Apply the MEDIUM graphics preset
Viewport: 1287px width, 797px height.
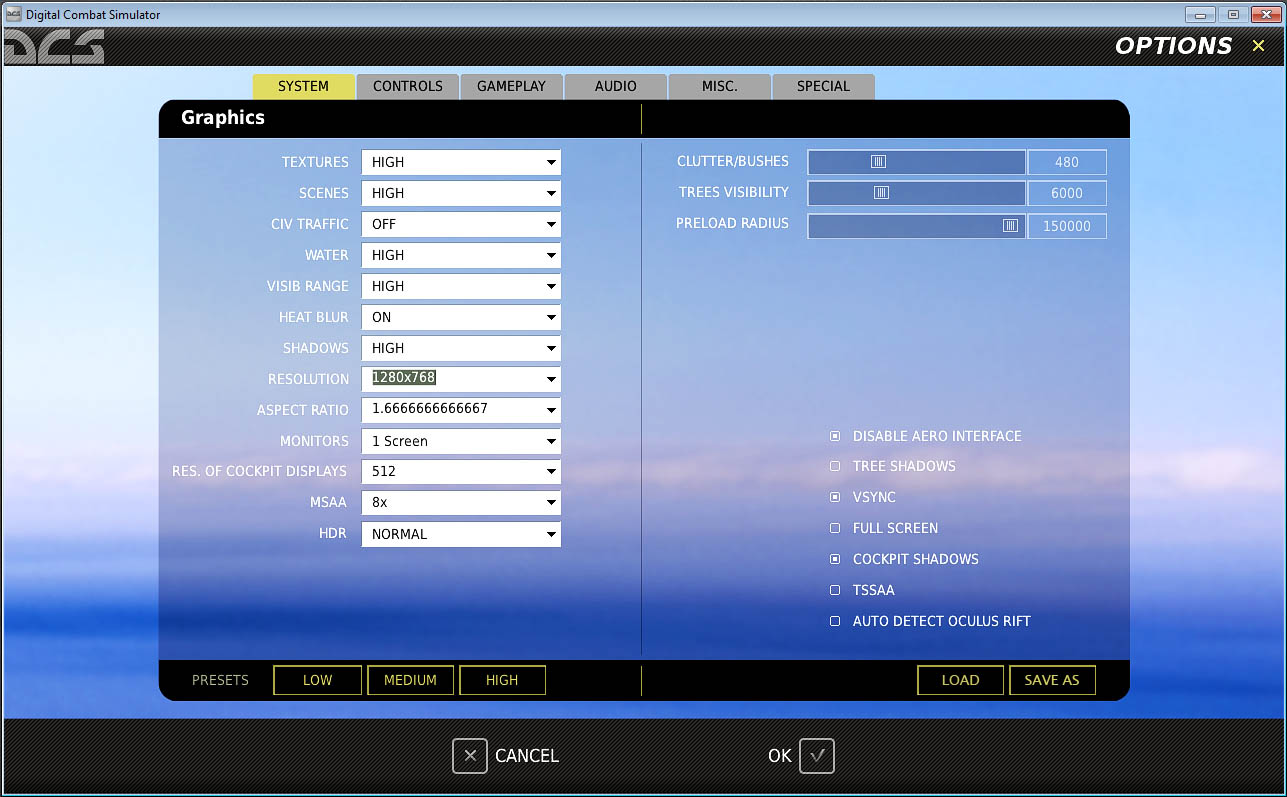pos(411,680)
